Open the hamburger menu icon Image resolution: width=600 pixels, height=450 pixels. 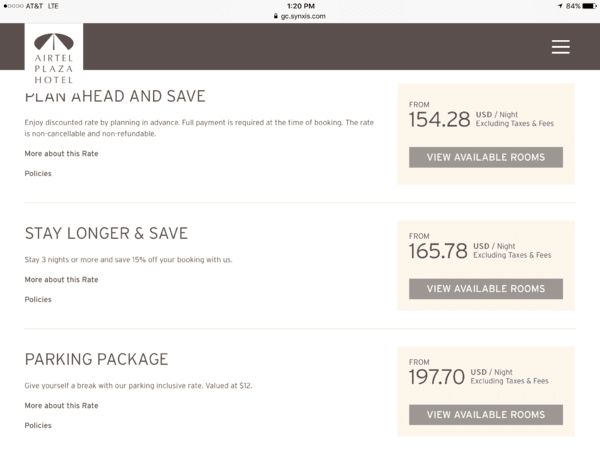point(561,47)
